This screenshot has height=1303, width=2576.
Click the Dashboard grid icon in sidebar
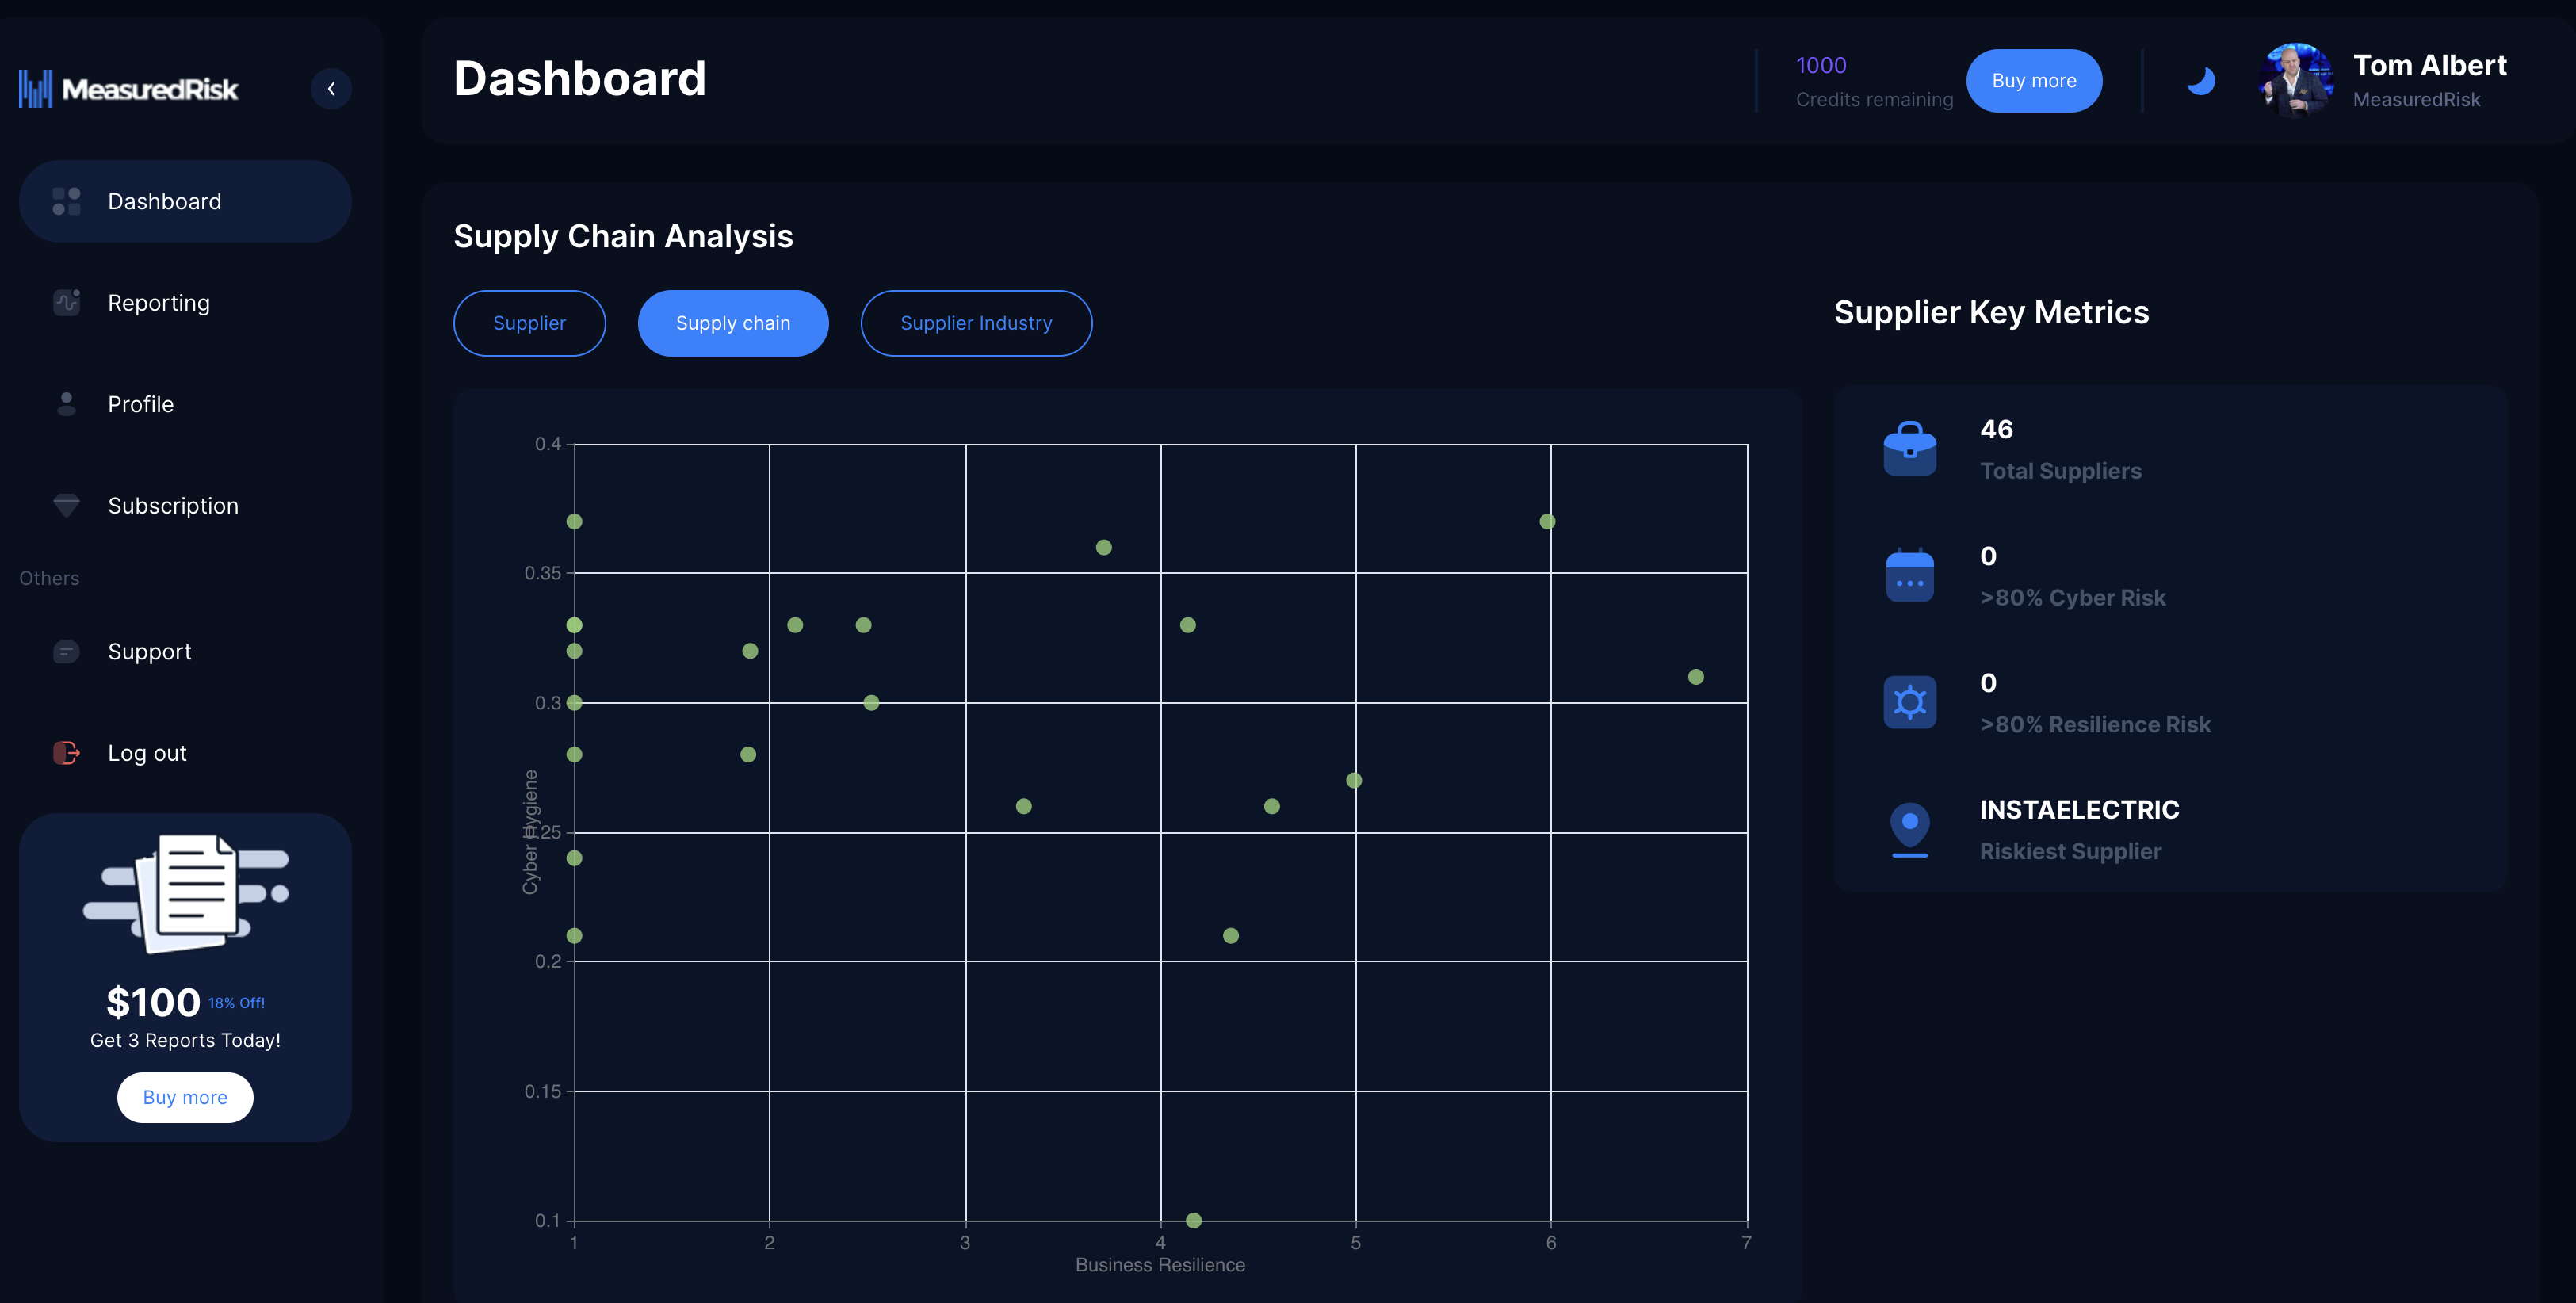(x=66, y=202)
